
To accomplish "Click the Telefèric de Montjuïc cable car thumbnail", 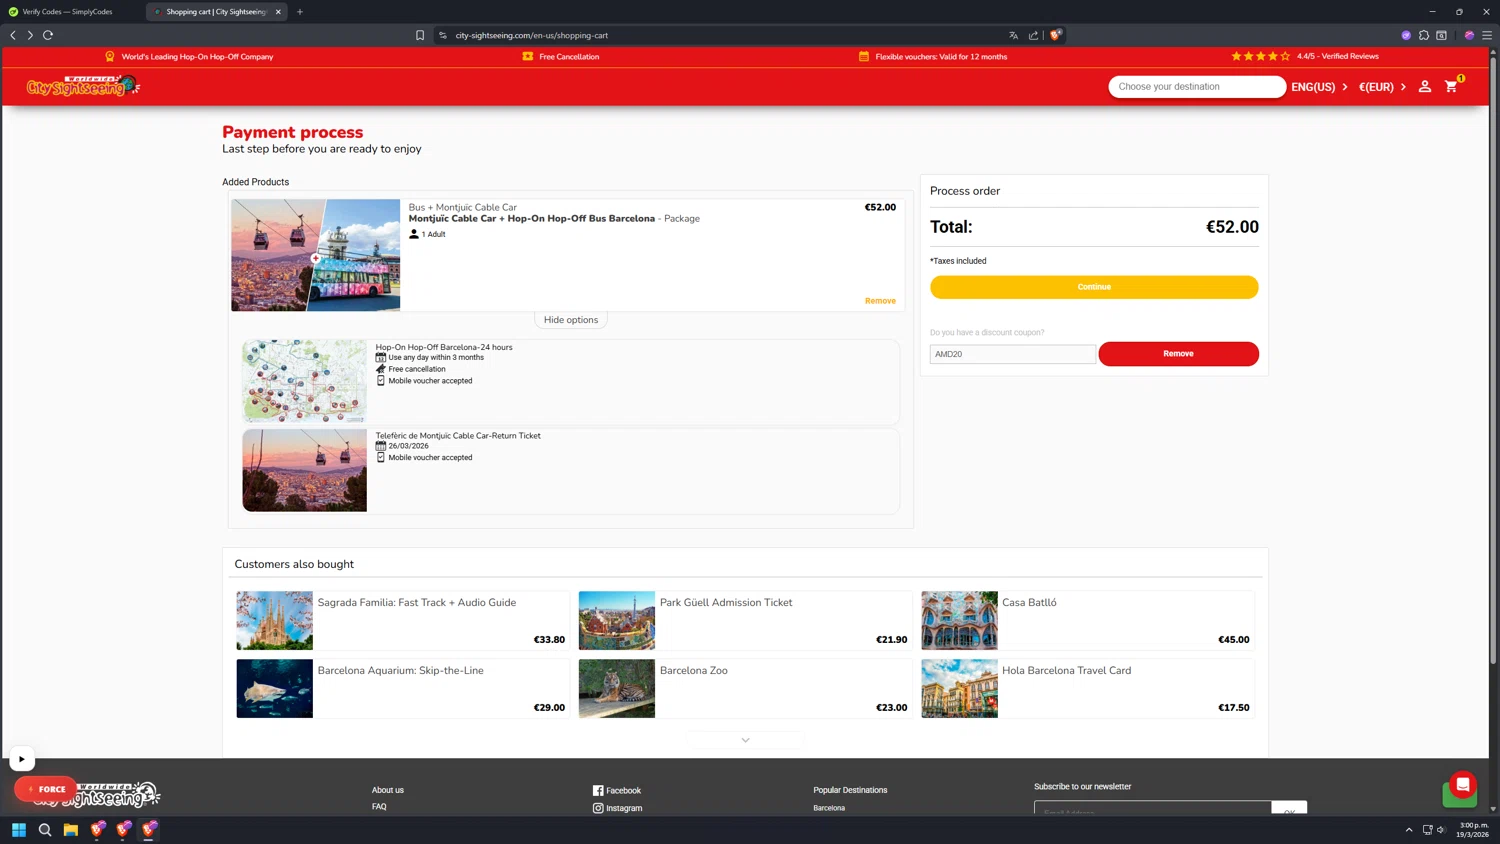I will 304,470.
